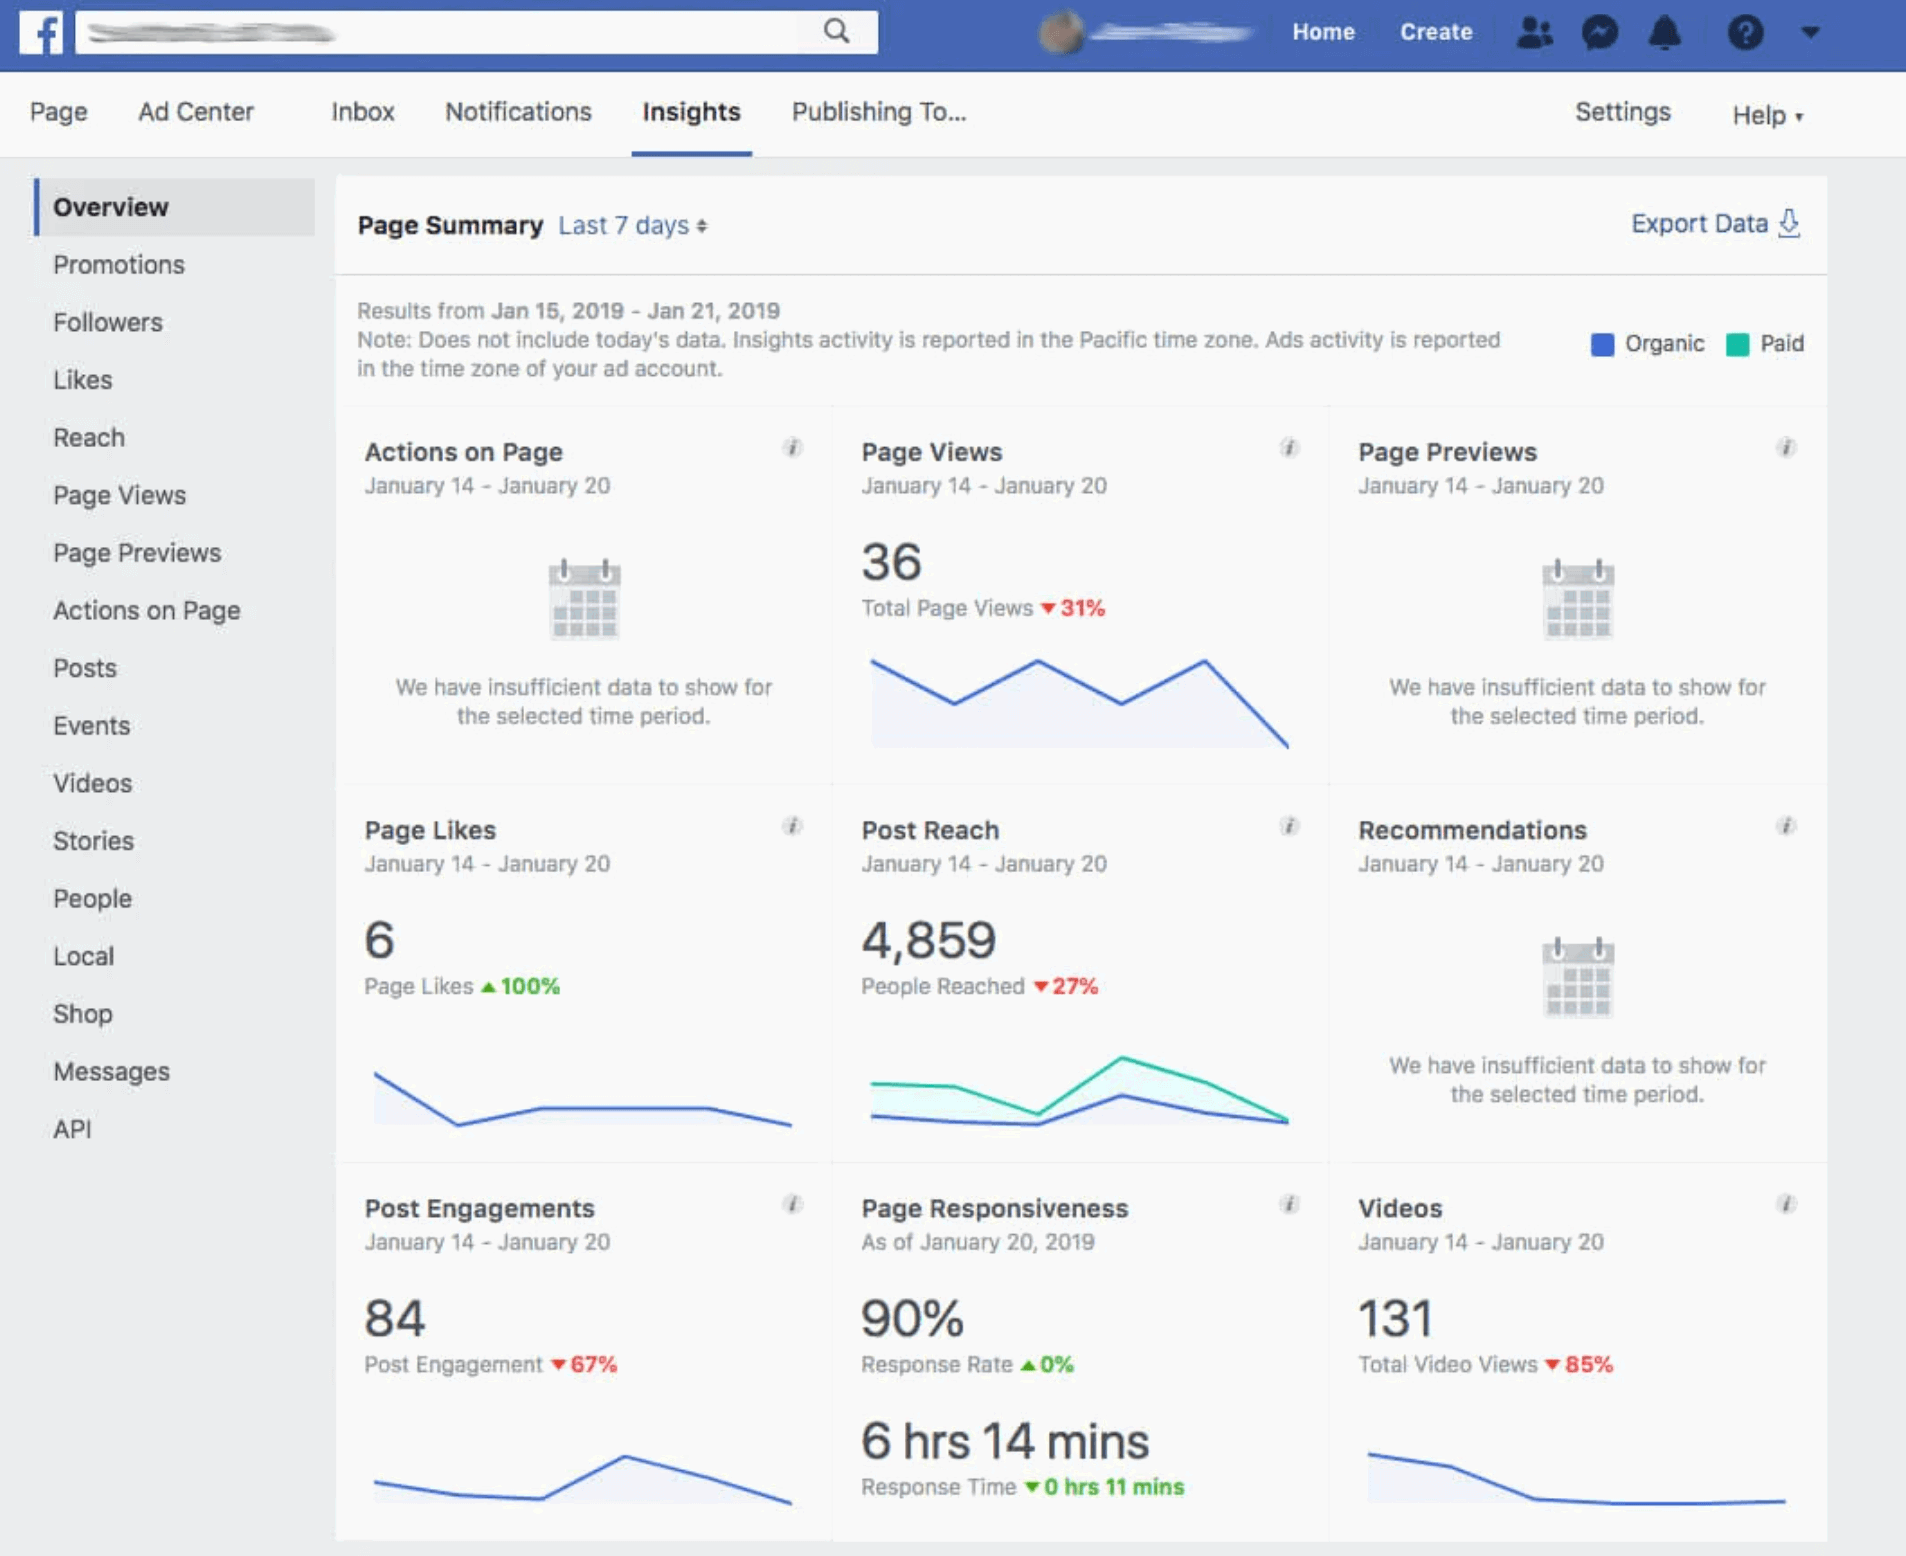
Task: Click the info icon on Post Reach card
Action: click(x=1289, y=826)
